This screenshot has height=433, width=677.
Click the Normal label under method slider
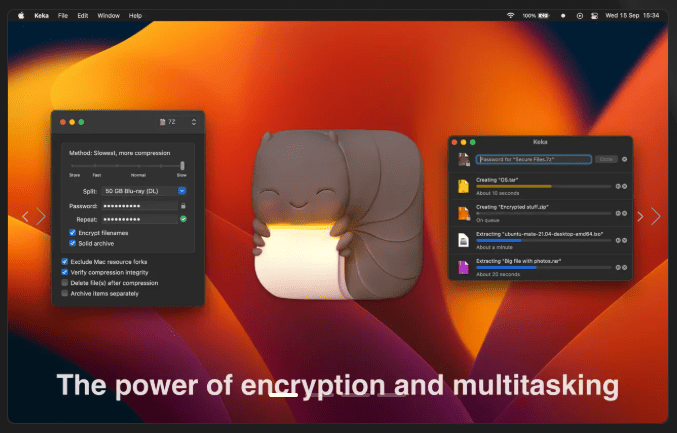[x=138, y=175]
